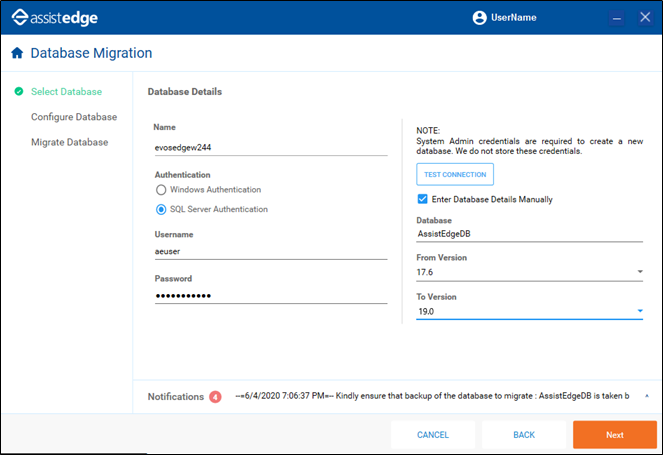This screenshot has height=455, width=663.
Task: Click the NOTE: text about admin credentials
Action: [529, 141]
